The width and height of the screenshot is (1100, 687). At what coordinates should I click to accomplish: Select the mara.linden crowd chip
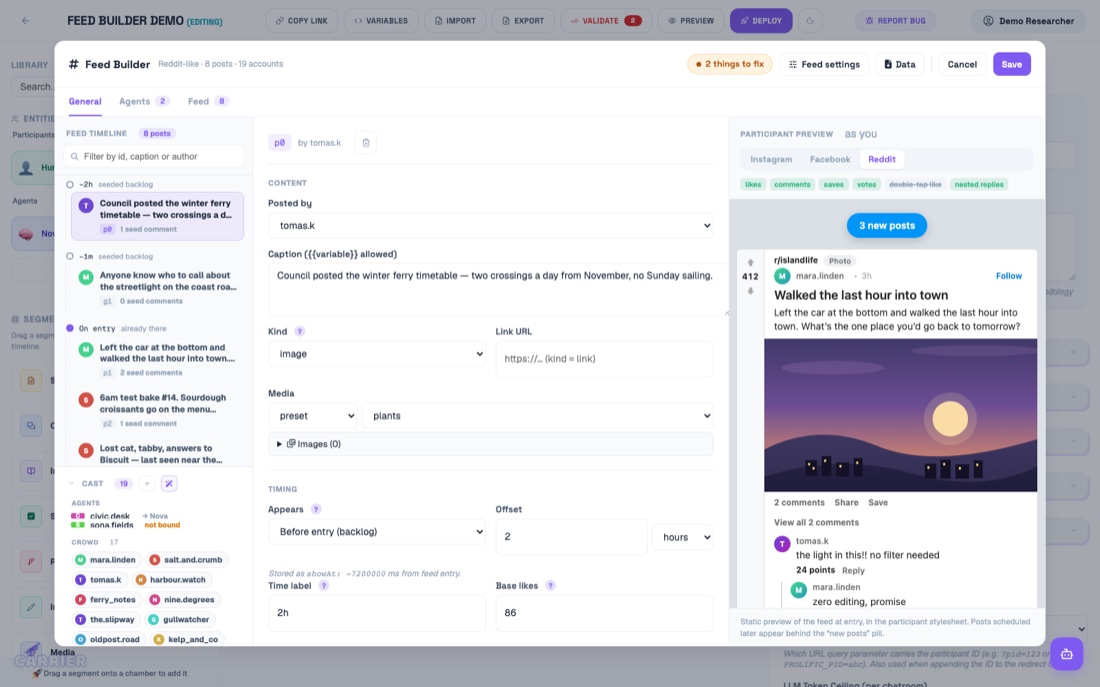(106, 559)
